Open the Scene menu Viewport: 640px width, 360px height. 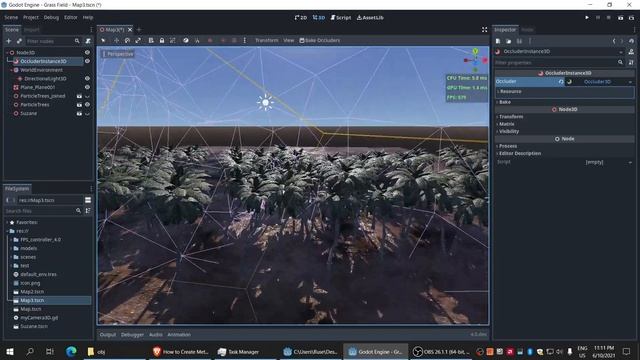(11, 18)
